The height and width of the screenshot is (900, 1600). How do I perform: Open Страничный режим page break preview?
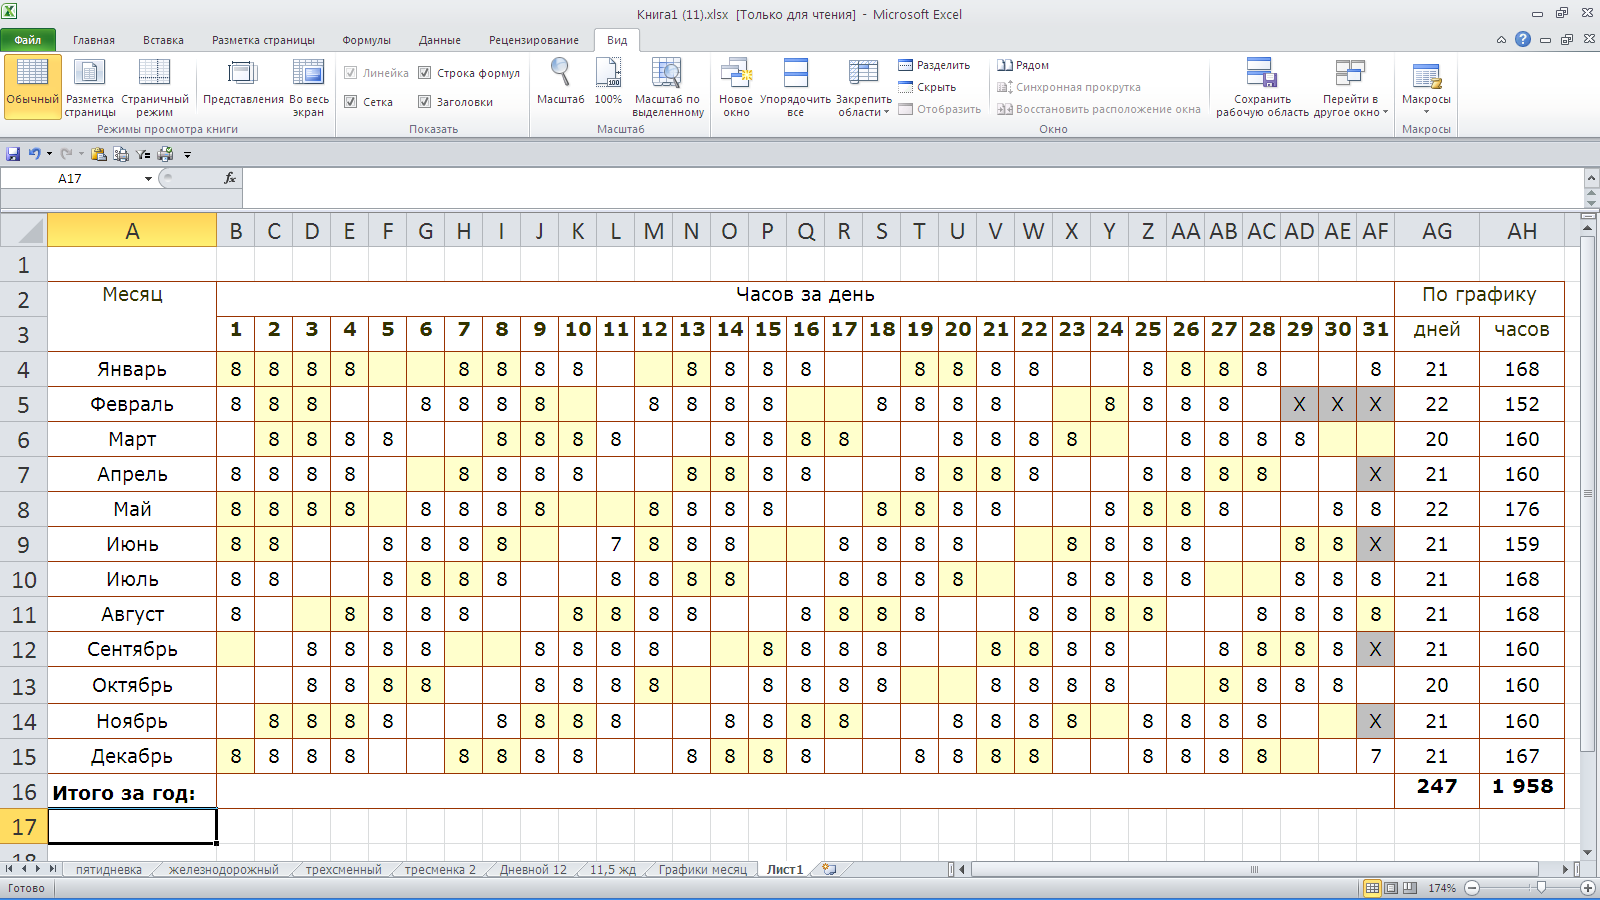click(x=155, y=87)
